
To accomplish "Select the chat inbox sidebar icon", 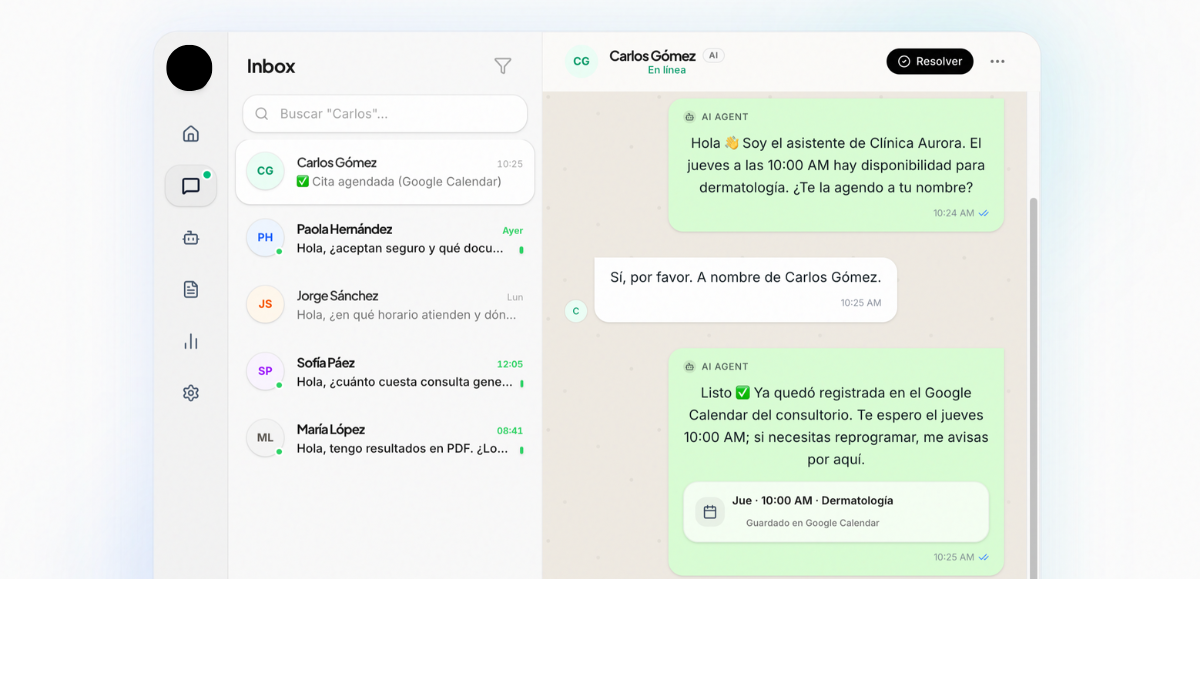I will pyautogui.click(x=191, y=186).
